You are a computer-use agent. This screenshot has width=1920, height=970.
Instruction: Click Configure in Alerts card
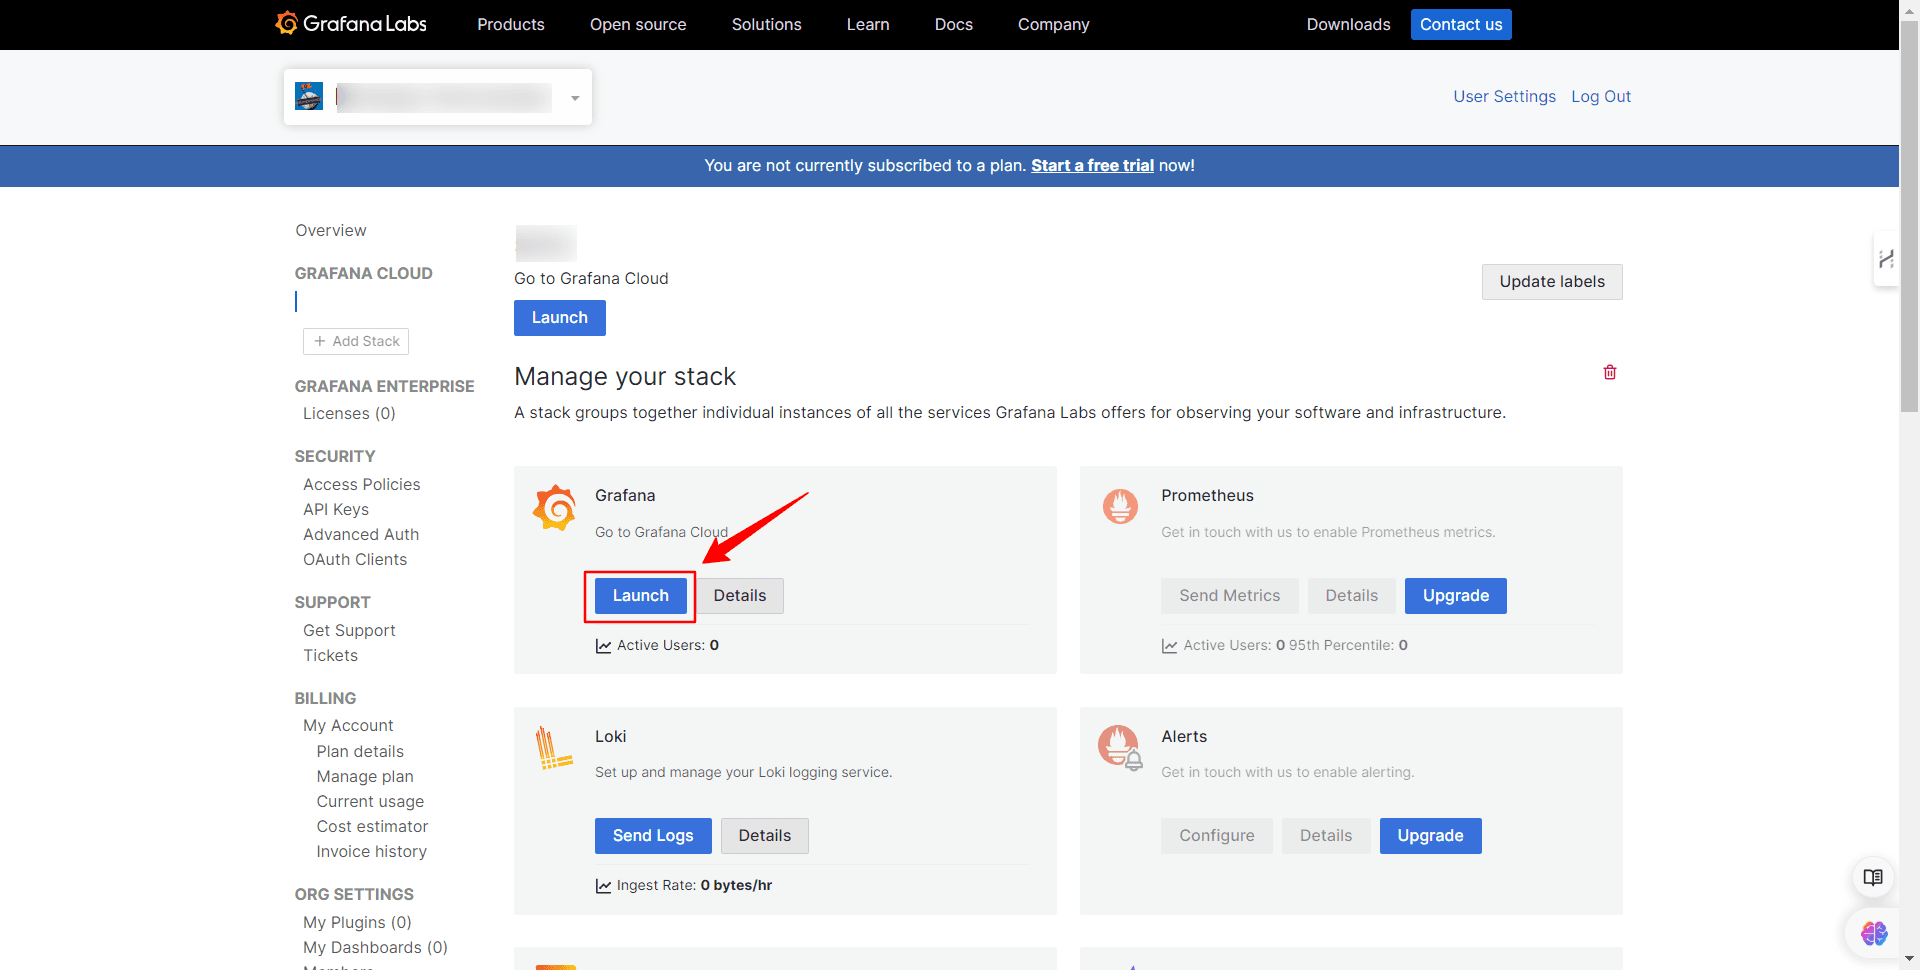(1217, 836)
